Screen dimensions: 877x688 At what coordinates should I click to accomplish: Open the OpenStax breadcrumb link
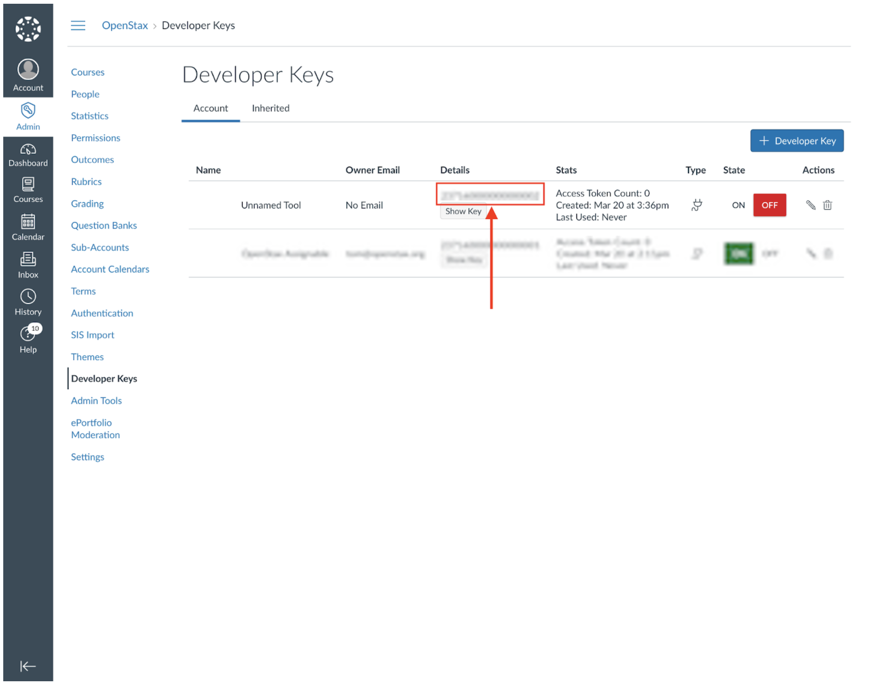[x=124, y=25]
